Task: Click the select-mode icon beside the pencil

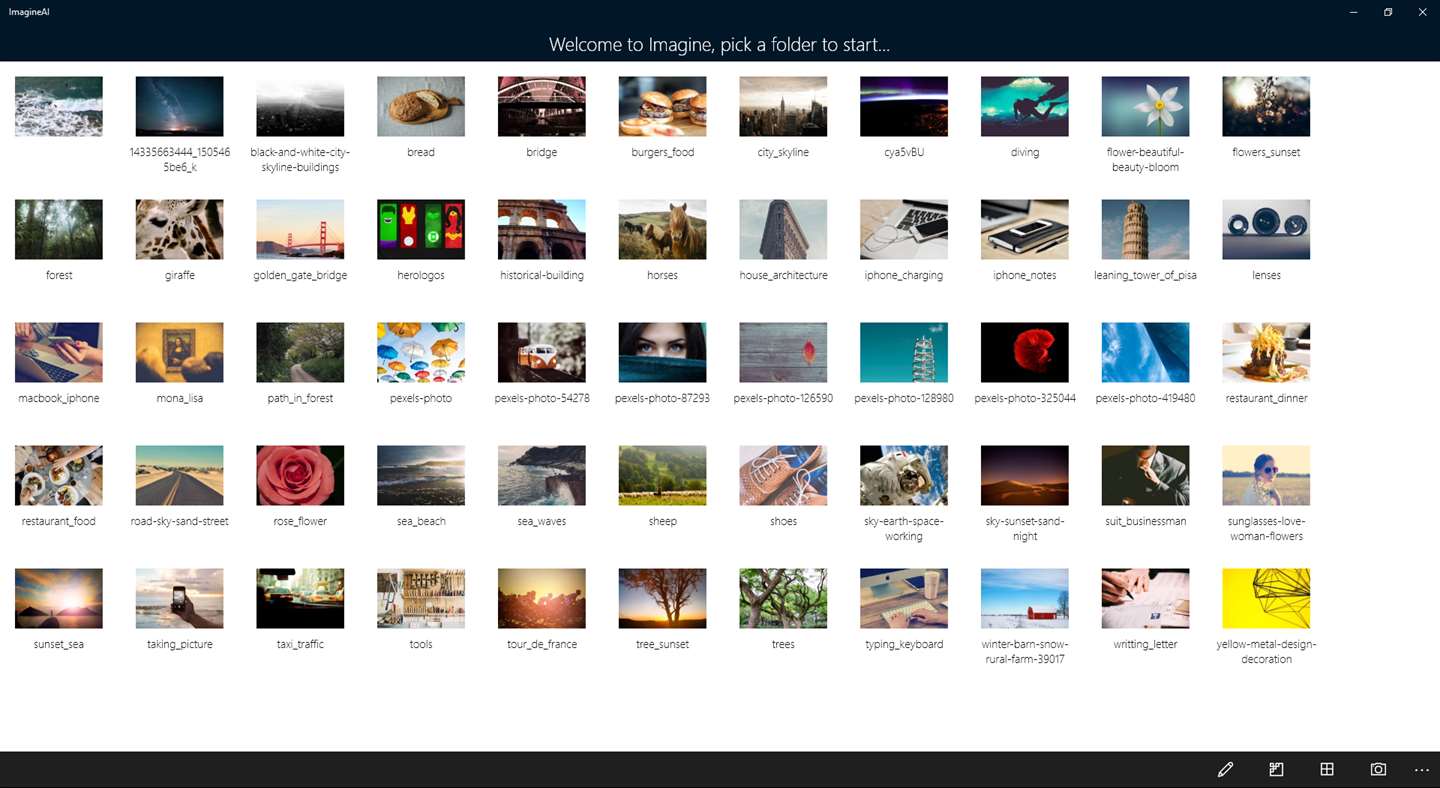Action: [1276, 769]
